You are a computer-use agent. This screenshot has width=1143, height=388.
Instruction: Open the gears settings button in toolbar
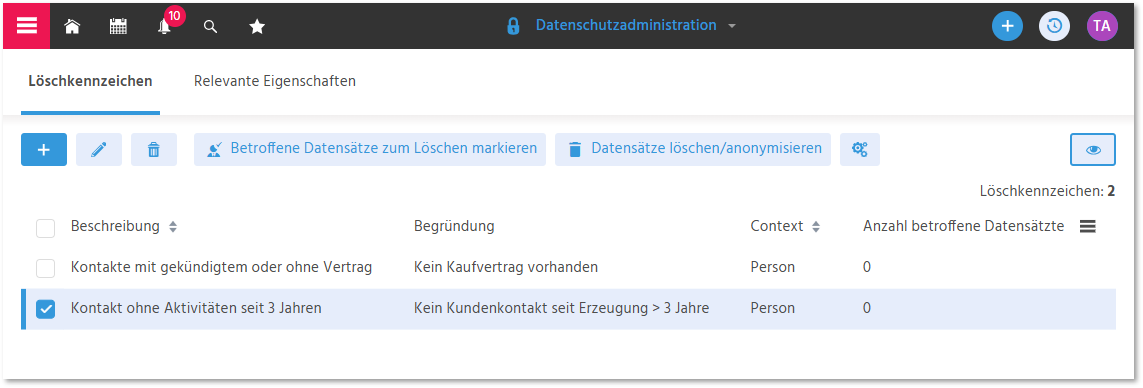[859, 150]
